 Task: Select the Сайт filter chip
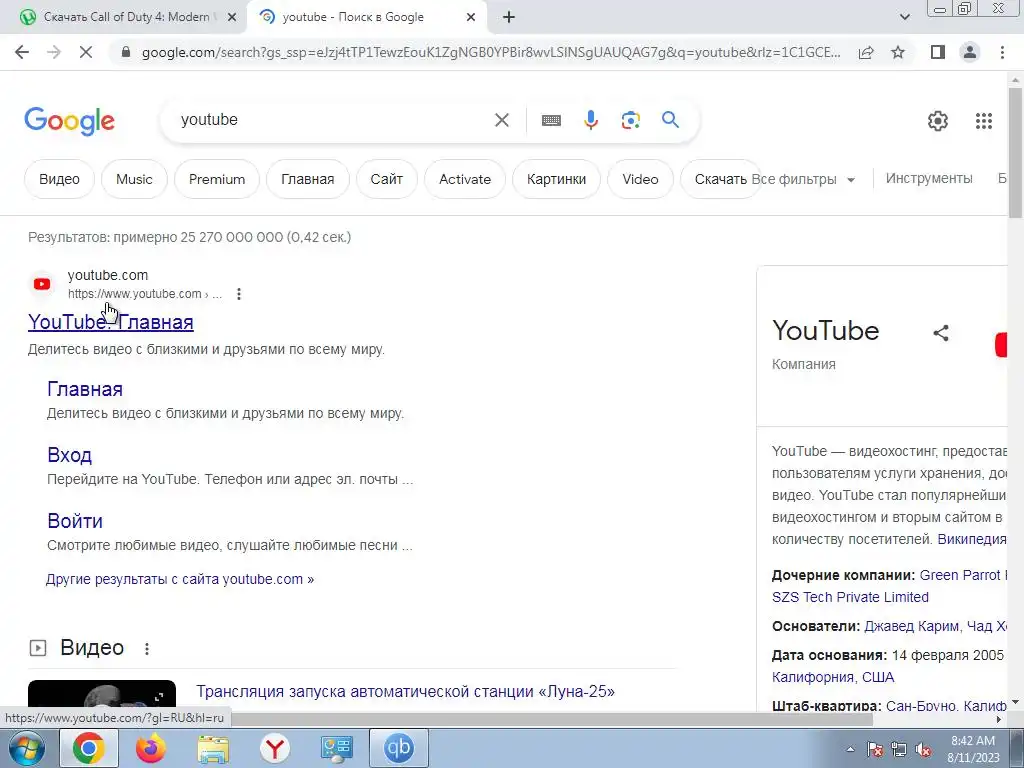[387, 179]
